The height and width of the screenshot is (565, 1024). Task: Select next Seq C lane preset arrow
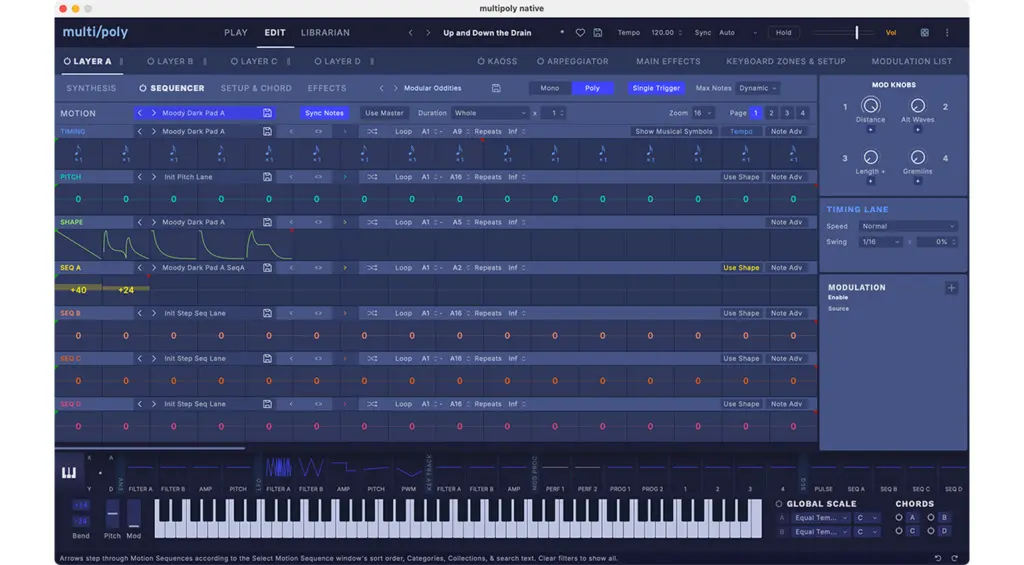point(153,359)
